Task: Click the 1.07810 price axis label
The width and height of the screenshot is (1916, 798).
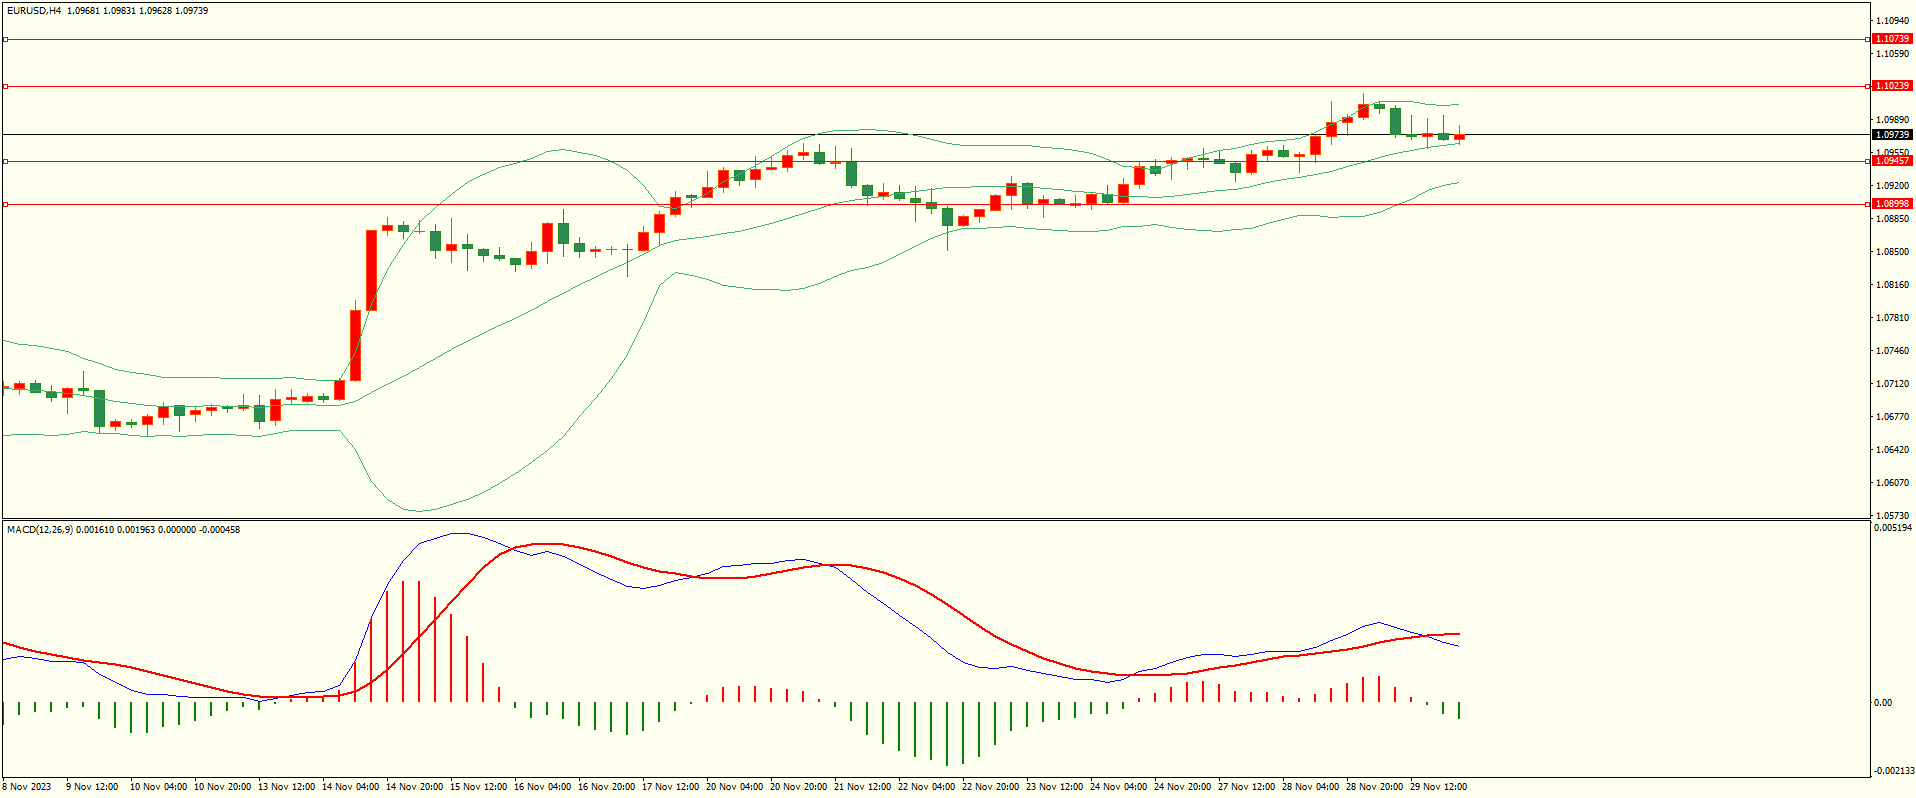Action: [x=1892, y=317]
